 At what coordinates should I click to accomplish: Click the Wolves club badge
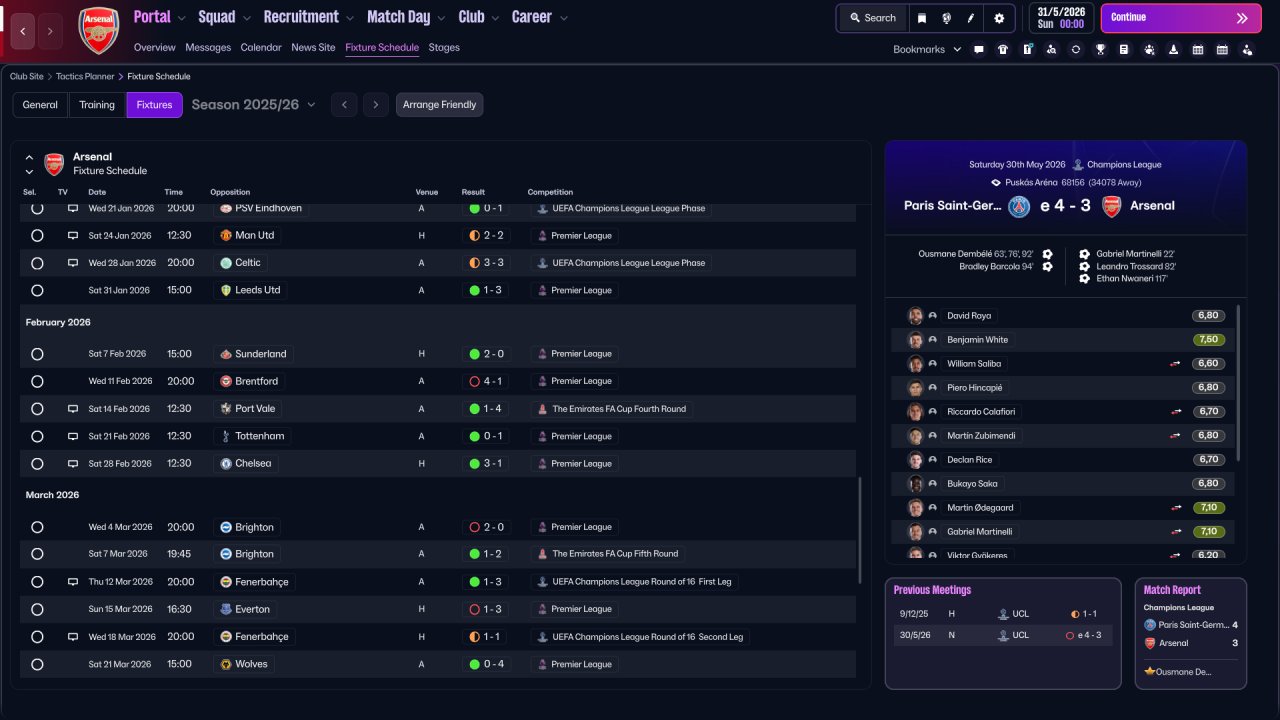[226, 664]
